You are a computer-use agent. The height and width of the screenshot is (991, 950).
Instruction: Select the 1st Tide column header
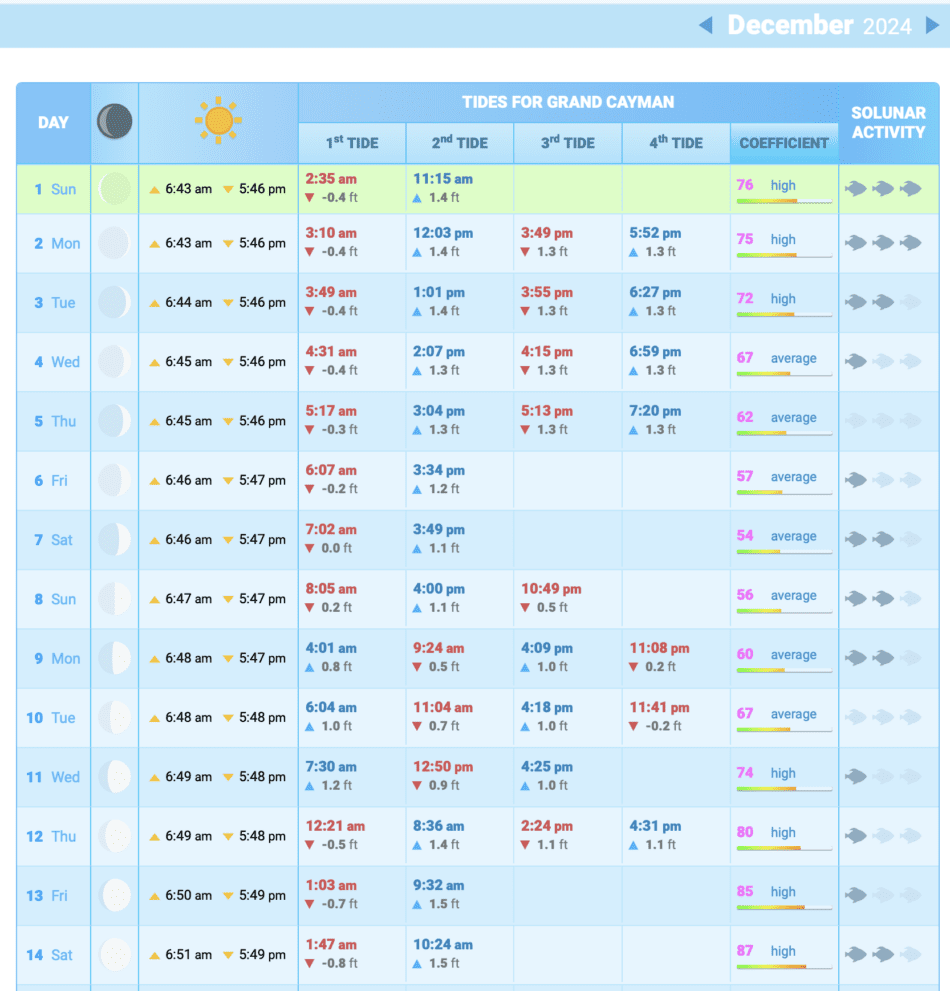tap(352, 143)
